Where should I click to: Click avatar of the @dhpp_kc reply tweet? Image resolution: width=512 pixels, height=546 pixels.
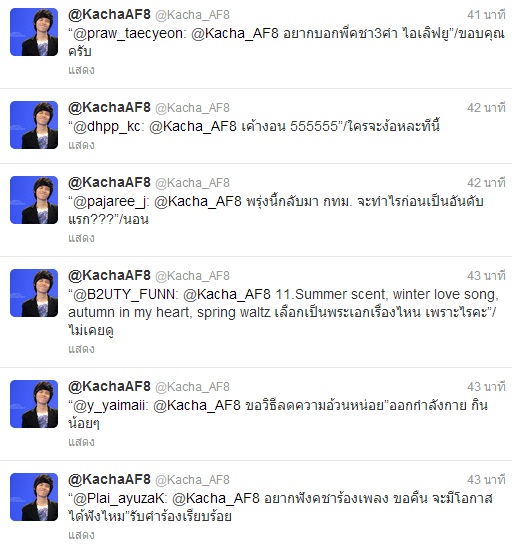coord(34,125)
